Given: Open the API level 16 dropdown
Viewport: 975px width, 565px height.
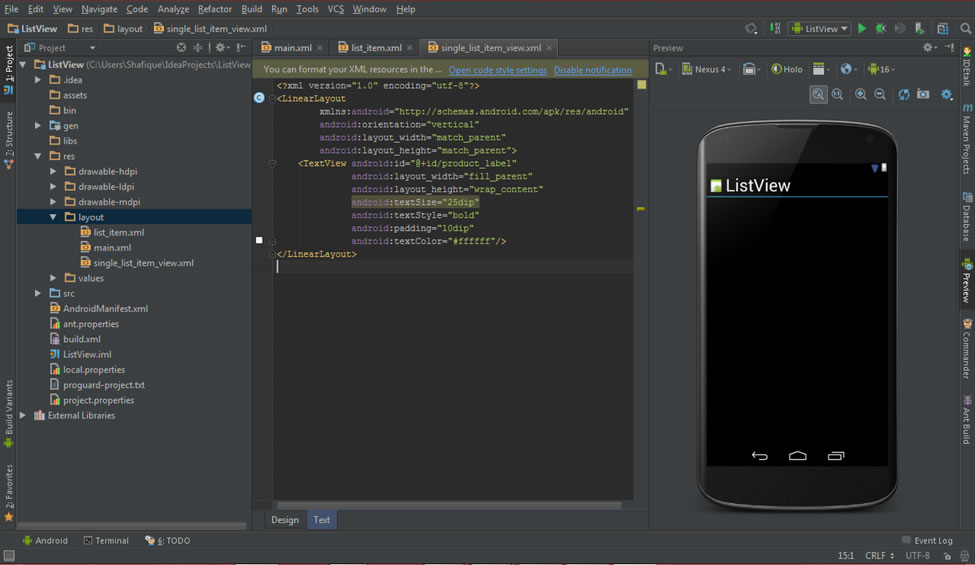Looking at the screenshot, I should (x=881, y=70).
